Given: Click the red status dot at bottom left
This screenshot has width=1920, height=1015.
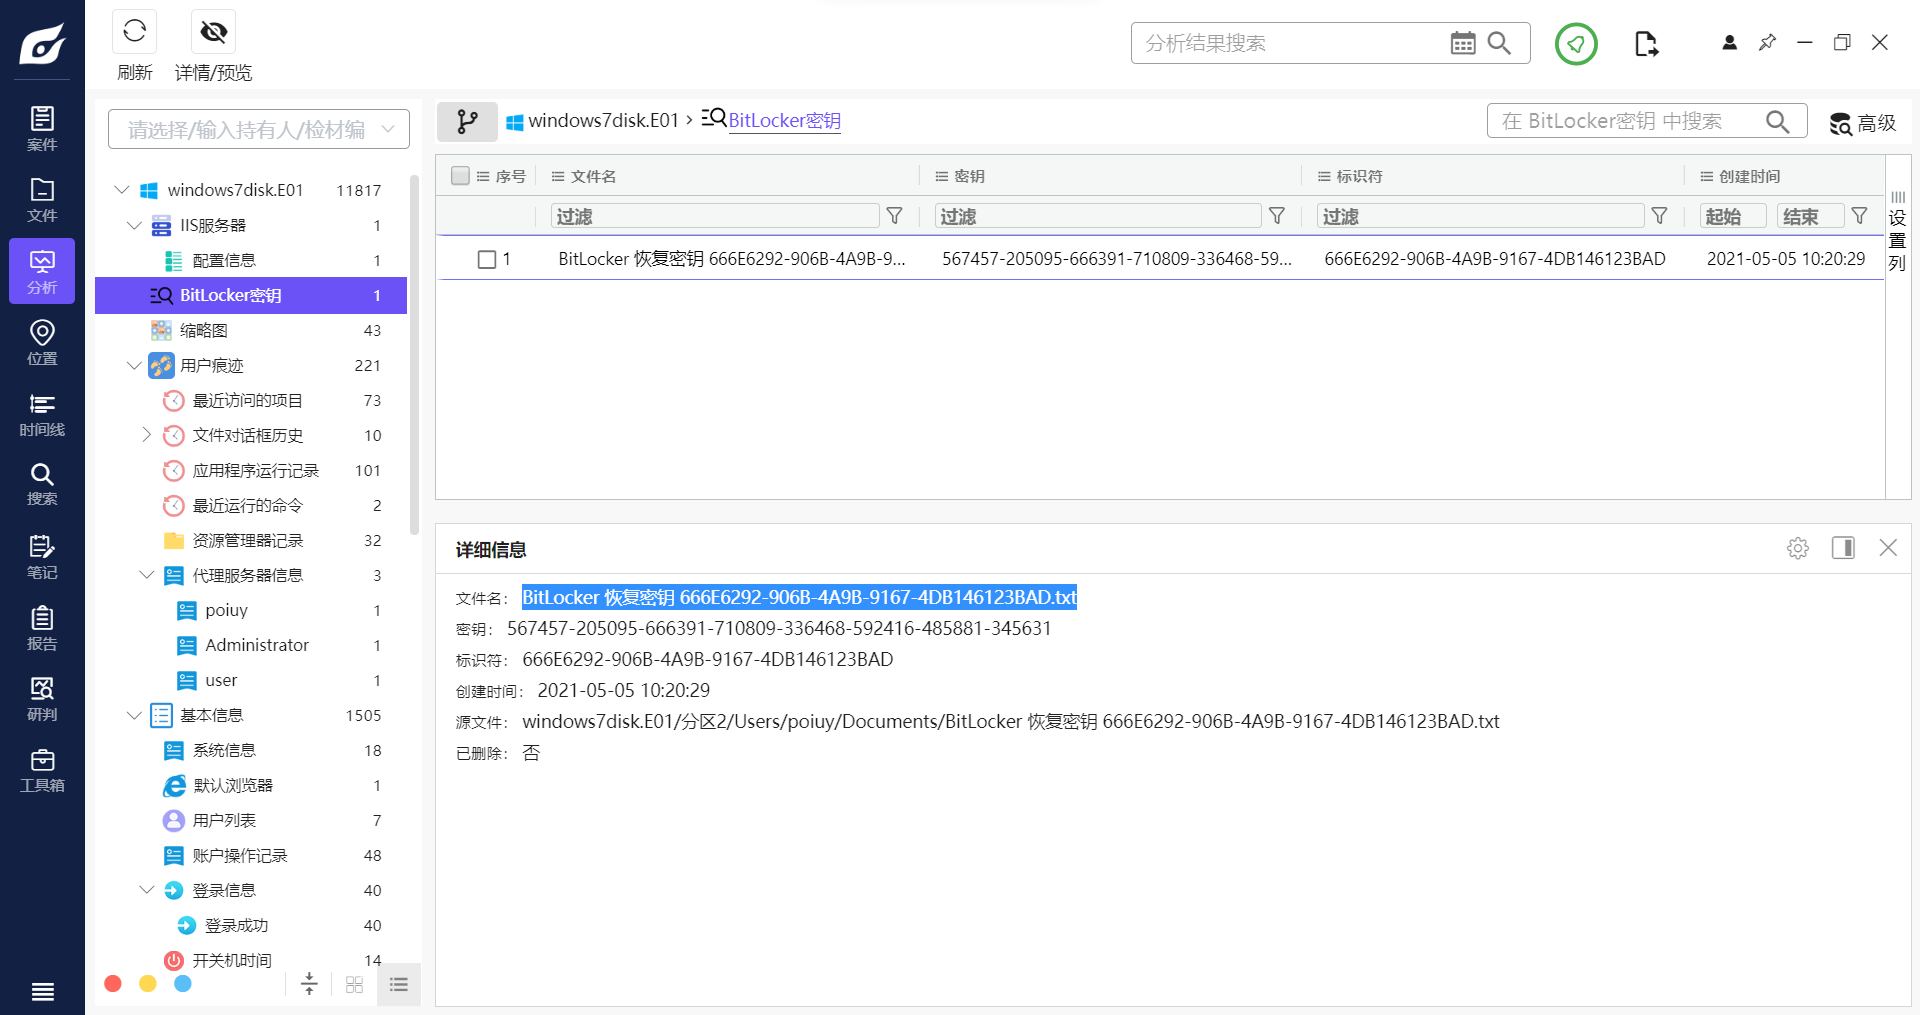Looking at the screenshot, I should [x=112, y=984].
